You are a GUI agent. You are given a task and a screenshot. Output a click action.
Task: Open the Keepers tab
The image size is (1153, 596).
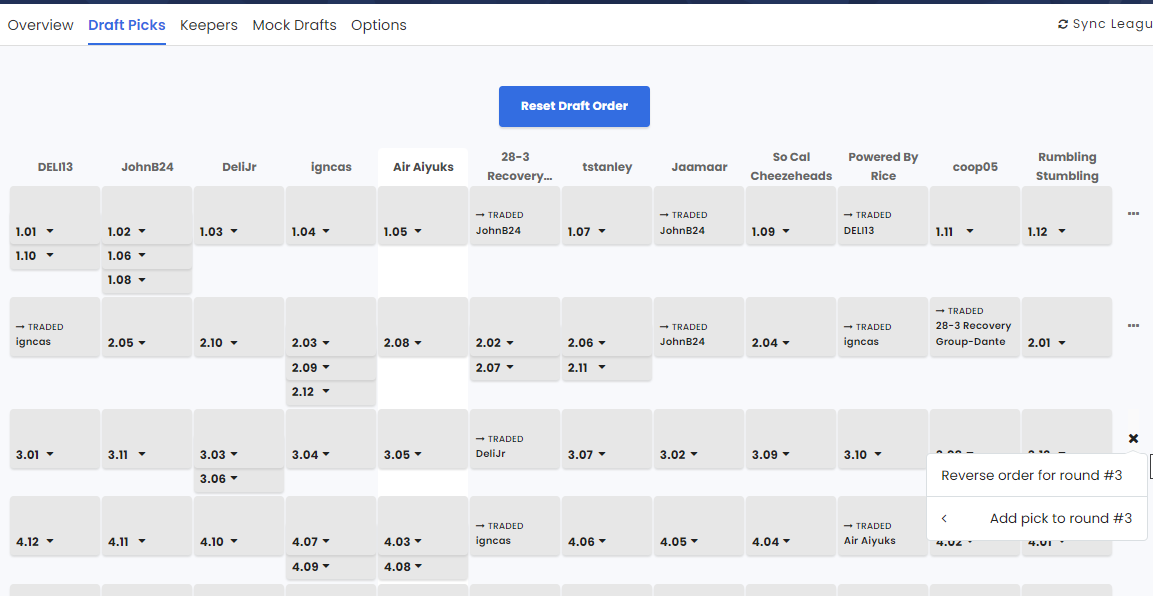click(208, 25)
